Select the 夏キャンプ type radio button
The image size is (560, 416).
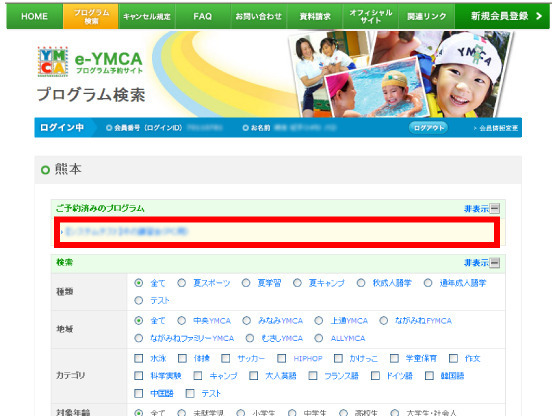click(297, 283)
